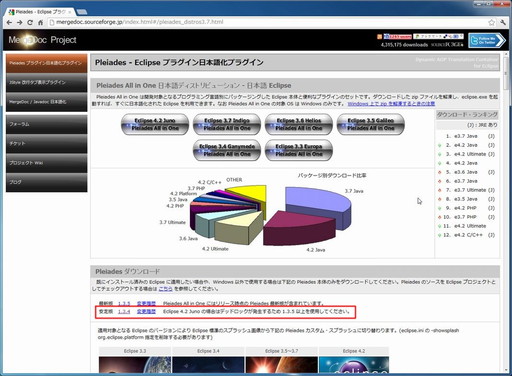
Task: Click the Eclipse 3.7 Indigo Pleiades All in One button
Action: coord(227,124)
